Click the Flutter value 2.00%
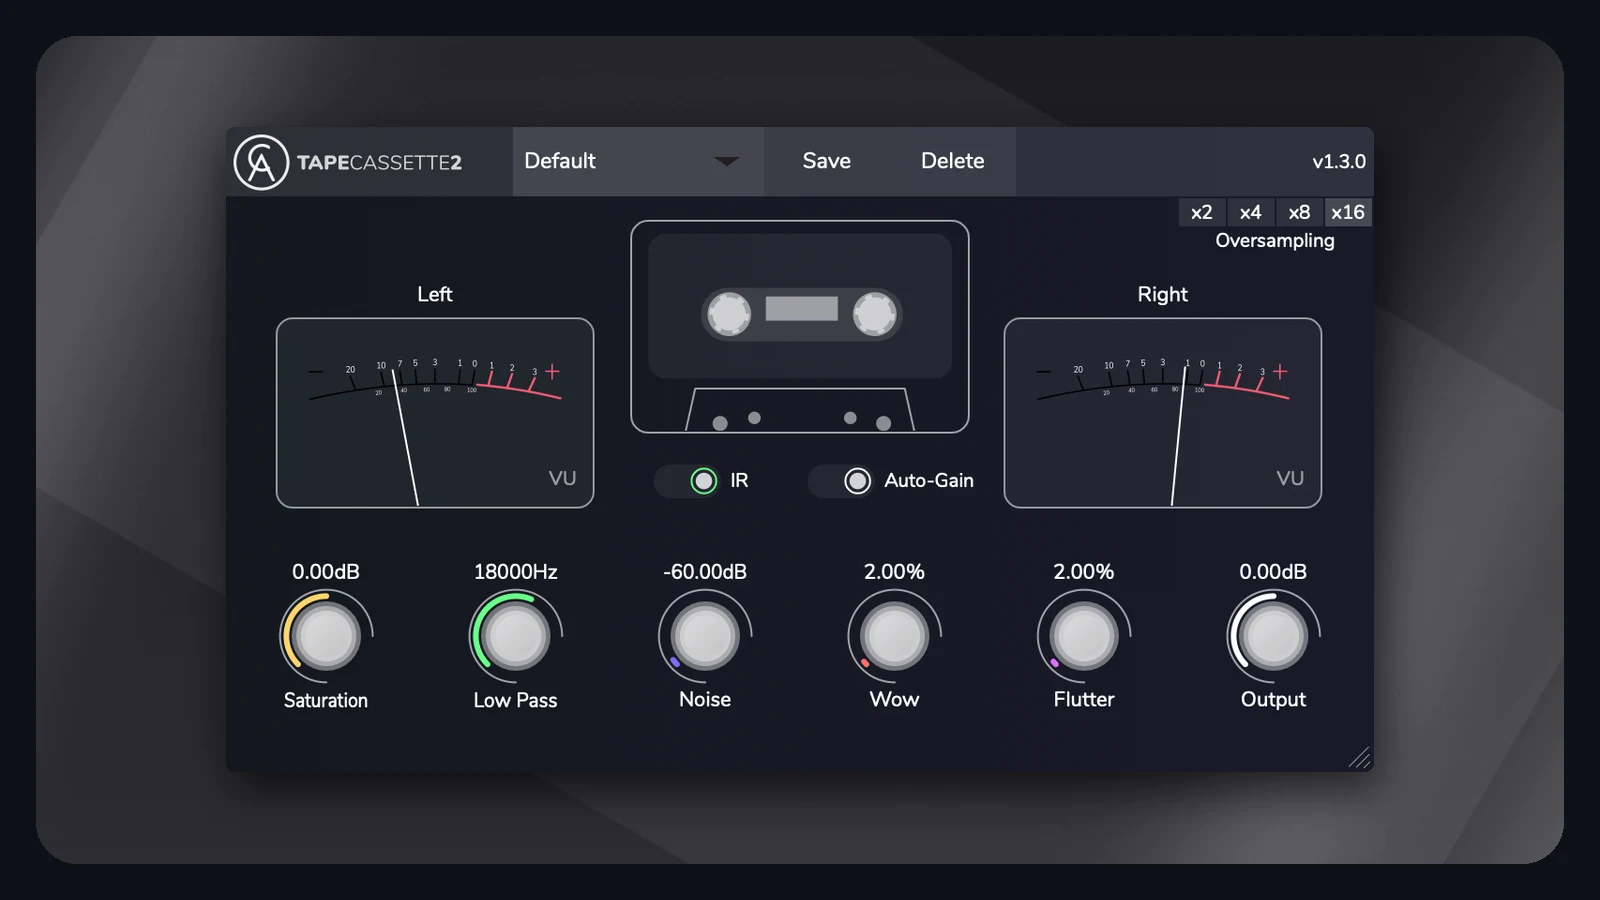Viewport: 1600px width, 900px height. [x=1084, y=572]
